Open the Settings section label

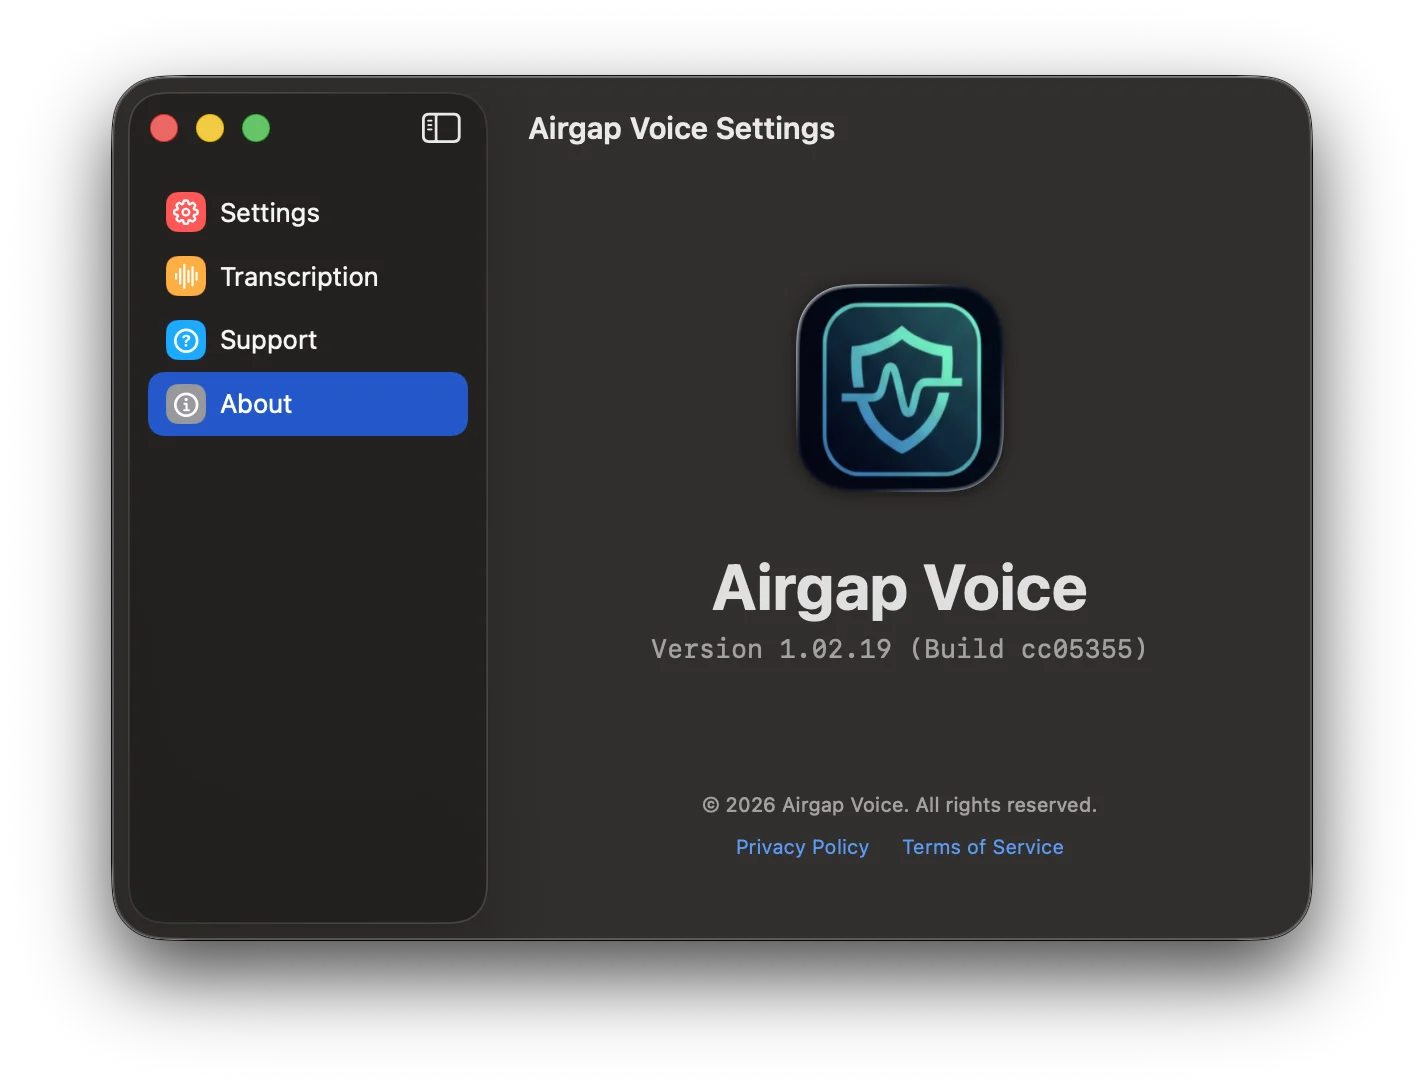click(270, 213)
